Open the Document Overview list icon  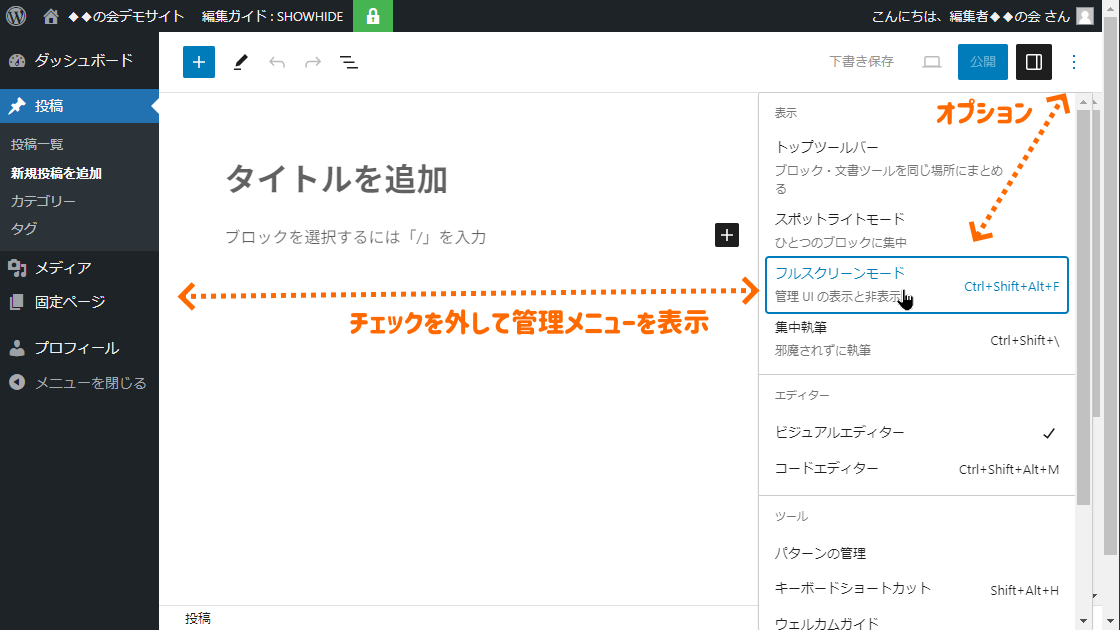(349, 62)
